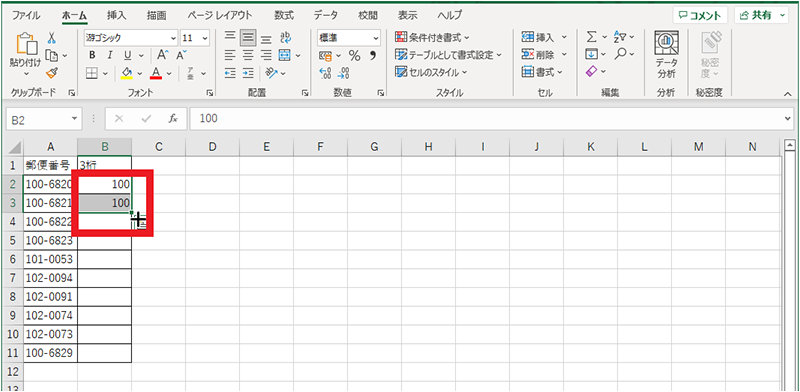
Task: Click the formula bar showing 100
Action: [487, 118]
